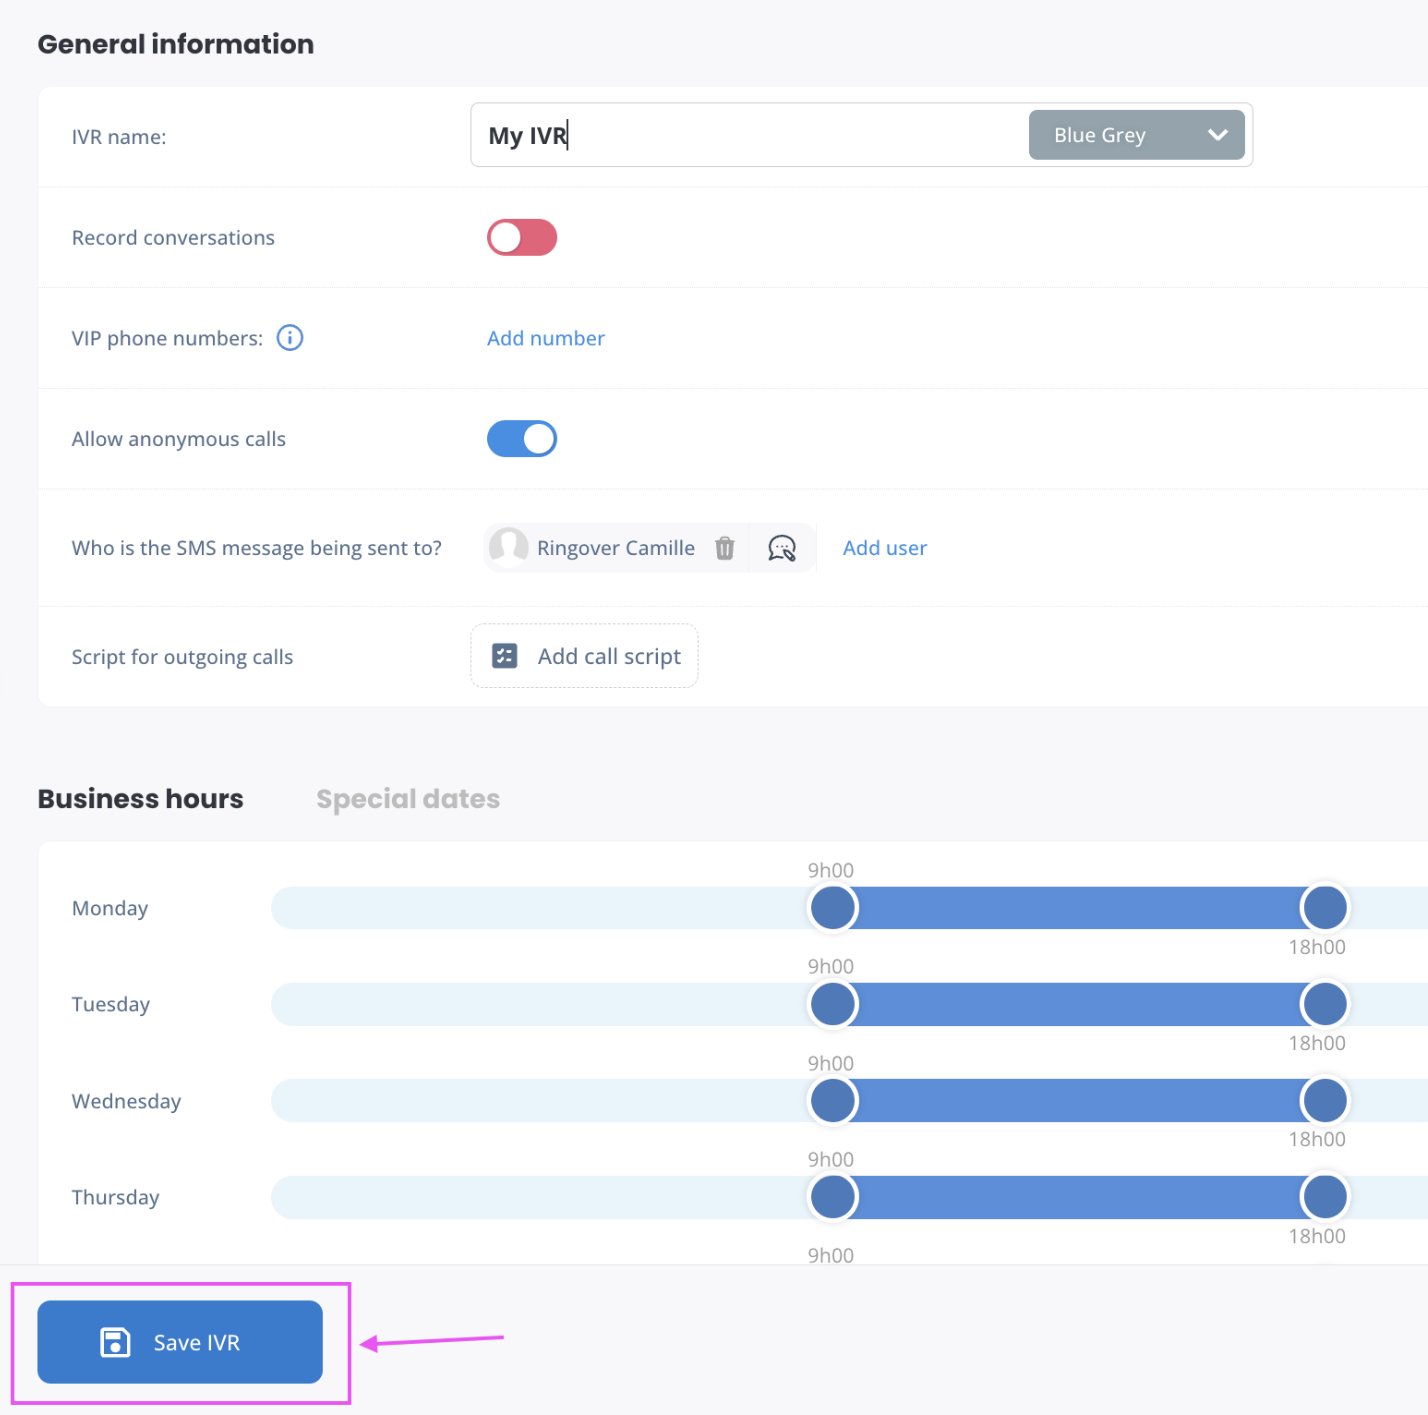
Task: Click Monday's 18h00 end slider handle
Action: tap(1325, 908)
